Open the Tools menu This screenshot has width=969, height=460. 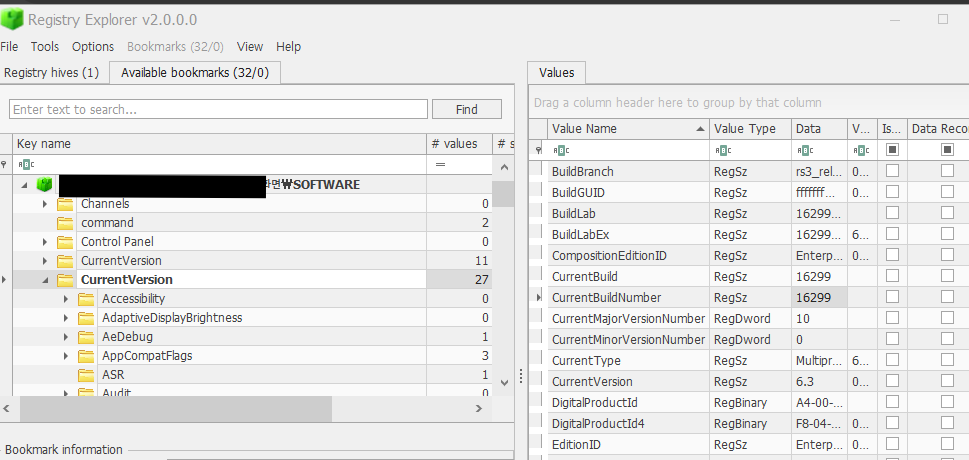(45, 46)
